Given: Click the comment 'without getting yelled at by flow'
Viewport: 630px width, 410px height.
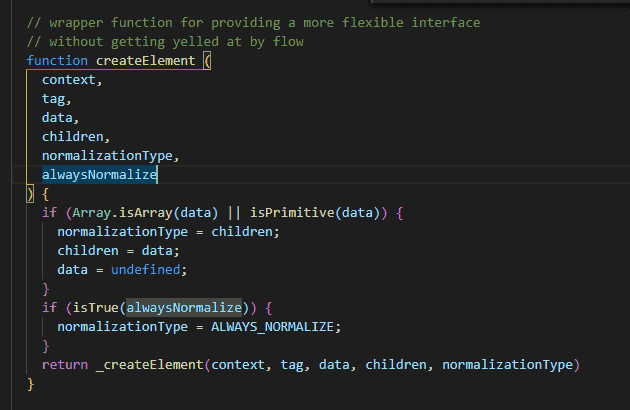Looking at the screenshot, I should pos(165,41).
